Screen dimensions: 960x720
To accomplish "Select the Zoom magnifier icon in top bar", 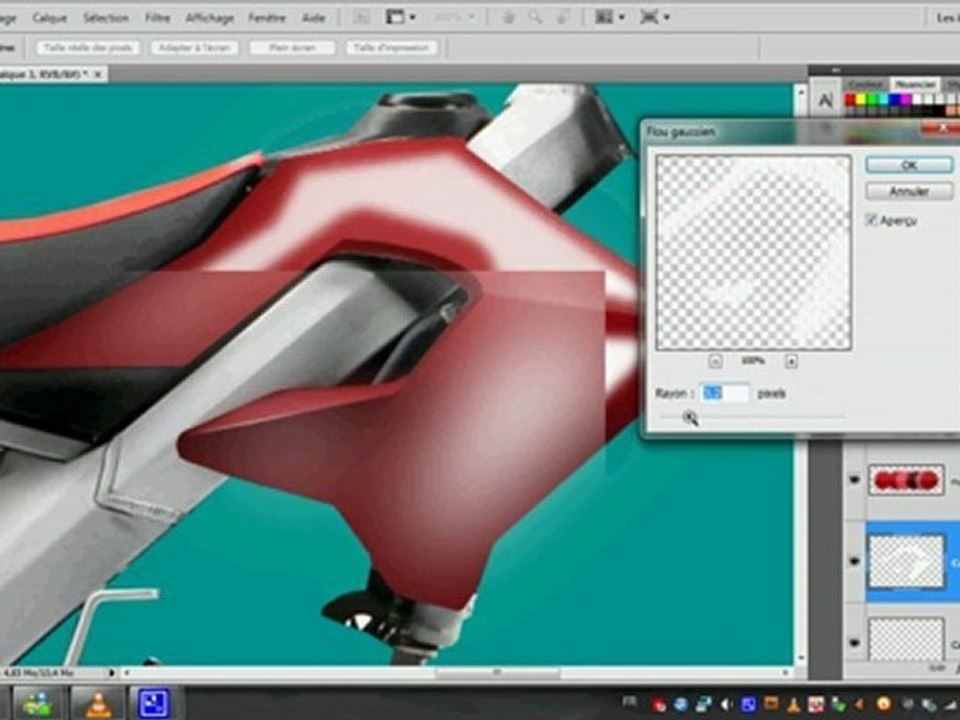I will [535, 17].
